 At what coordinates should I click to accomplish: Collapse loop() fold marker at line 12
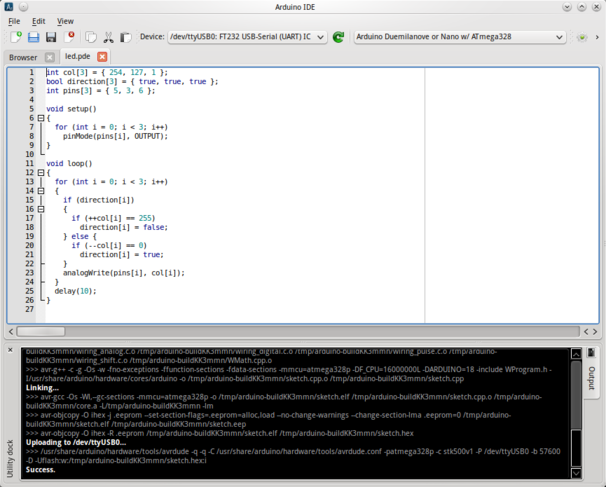[41, 173]
